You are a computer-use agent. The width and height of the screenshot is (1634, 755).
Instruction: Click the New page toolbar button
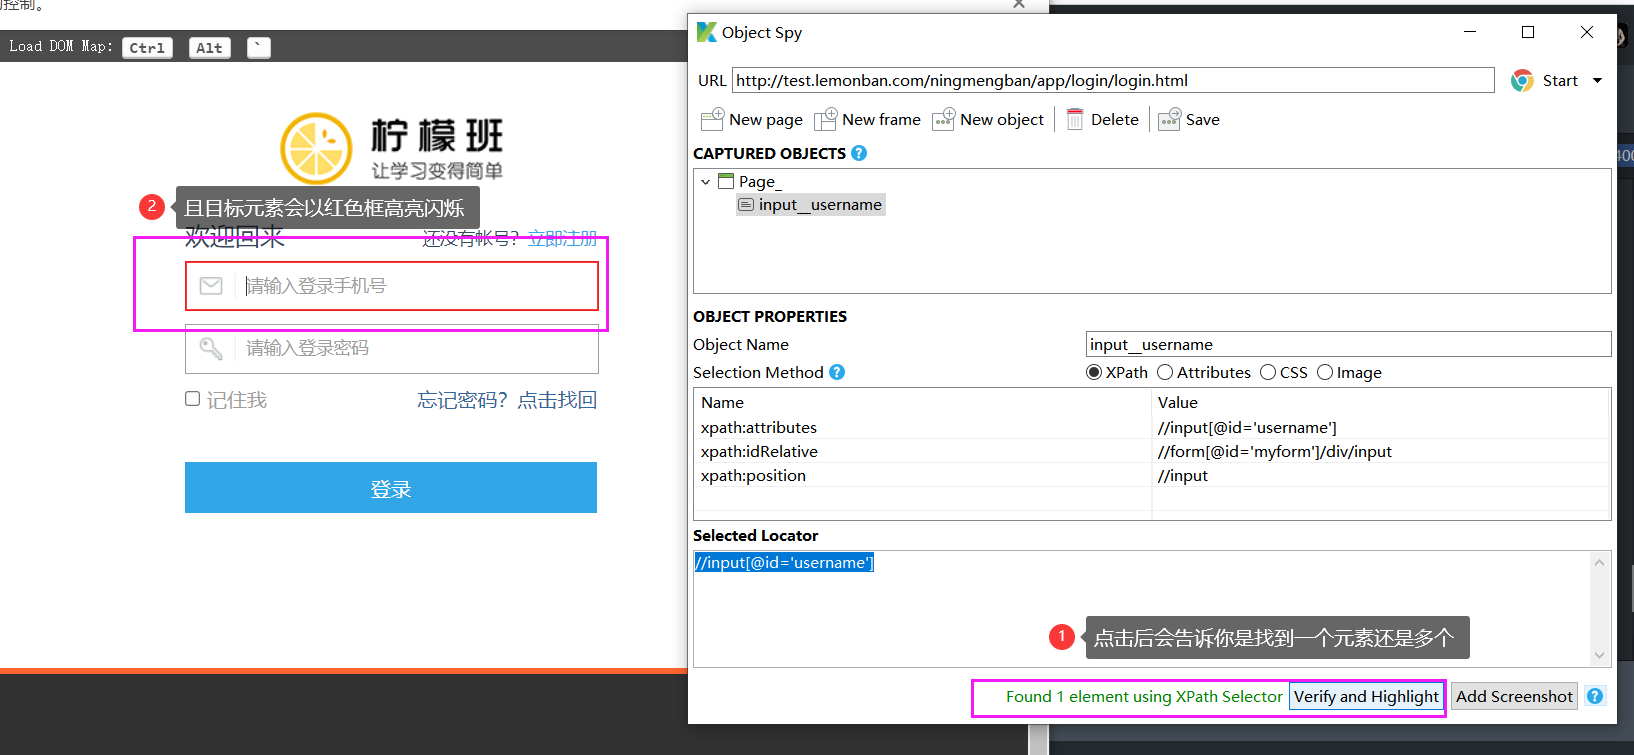click(752, 120)
